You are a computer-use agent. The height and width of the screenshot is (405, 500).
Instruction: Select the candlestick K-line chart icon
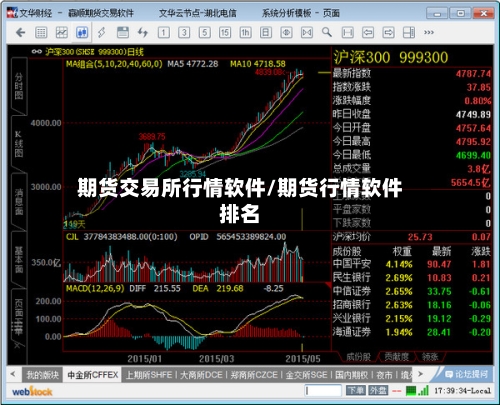[x=82, y=33]
